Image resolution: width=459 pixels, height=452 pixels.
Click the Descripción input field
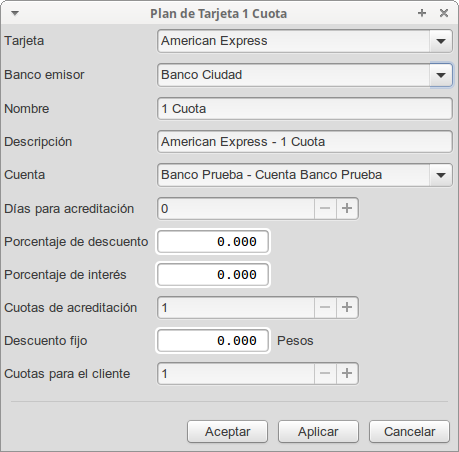(305, 142)
